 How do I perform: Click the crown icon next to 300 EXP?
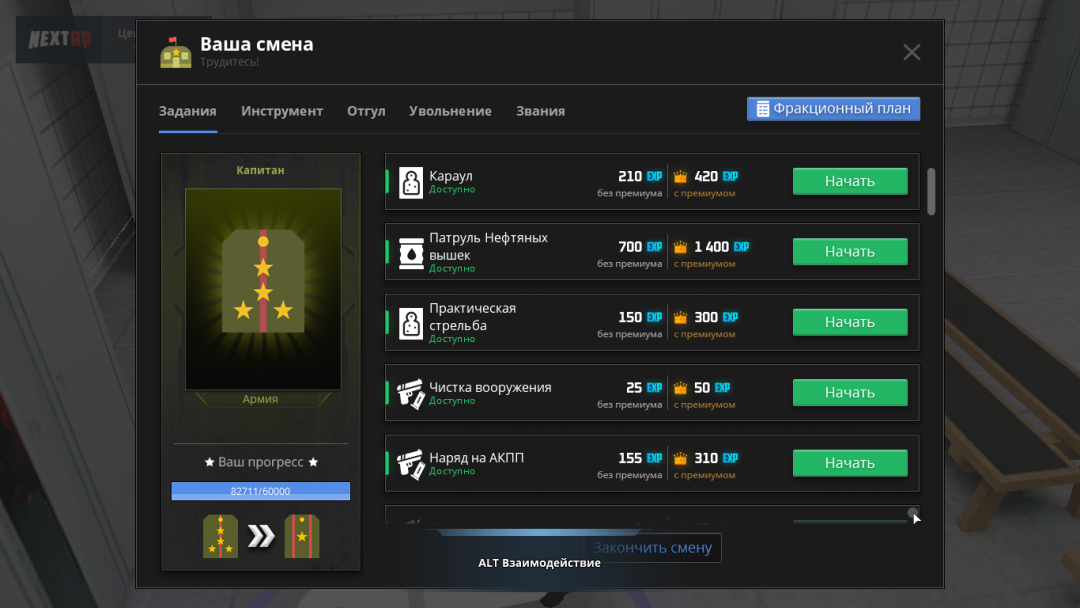[681, 317]
